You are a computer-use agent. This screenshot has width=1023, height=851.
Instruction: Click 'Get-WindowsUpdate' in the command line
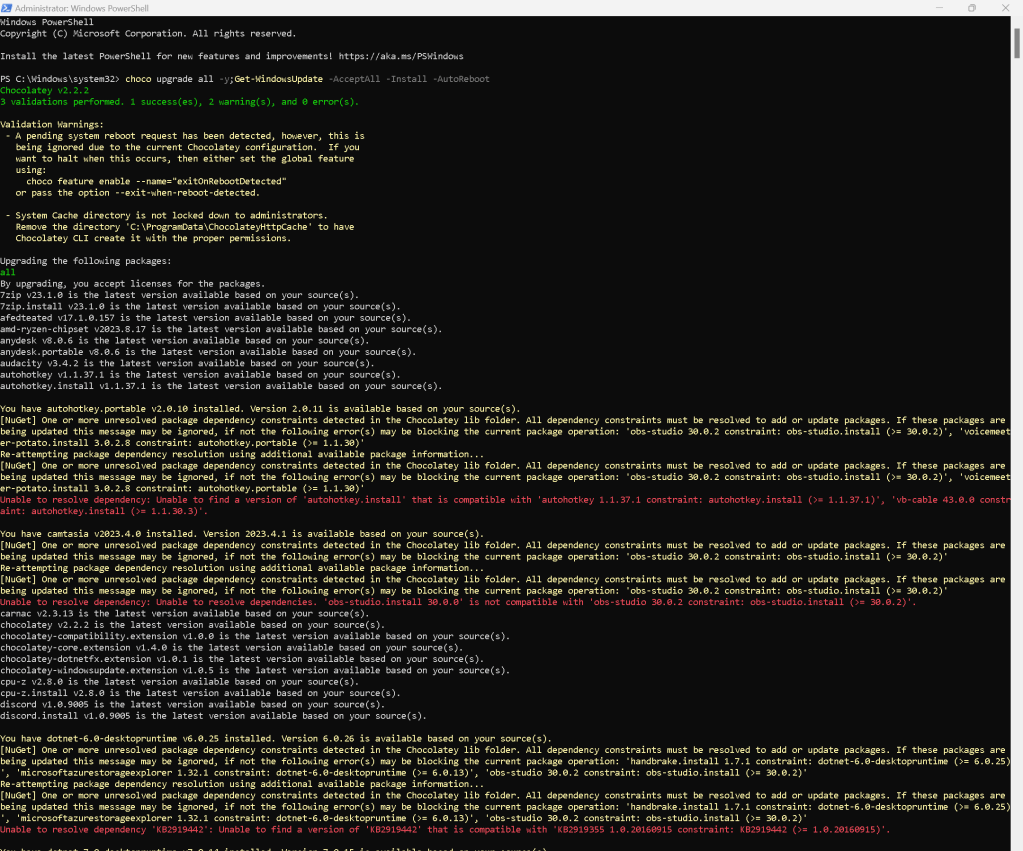point(279,79)
